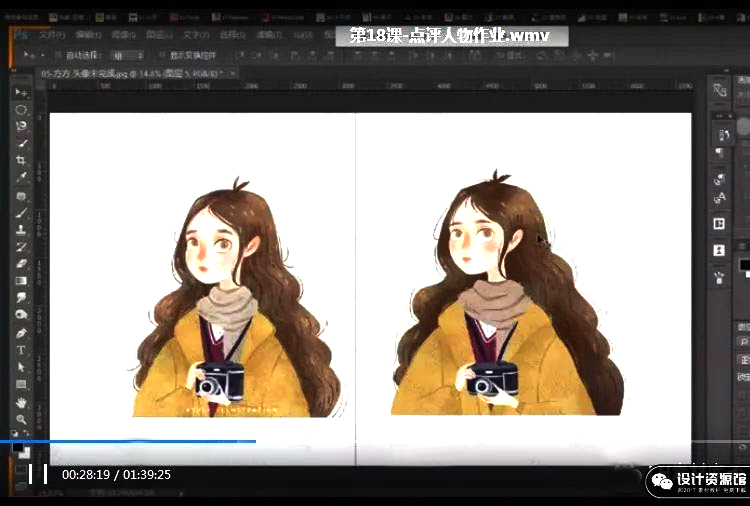750x506 pixels.
Task: Select the History Brush tool
Action: click(22, 246)
